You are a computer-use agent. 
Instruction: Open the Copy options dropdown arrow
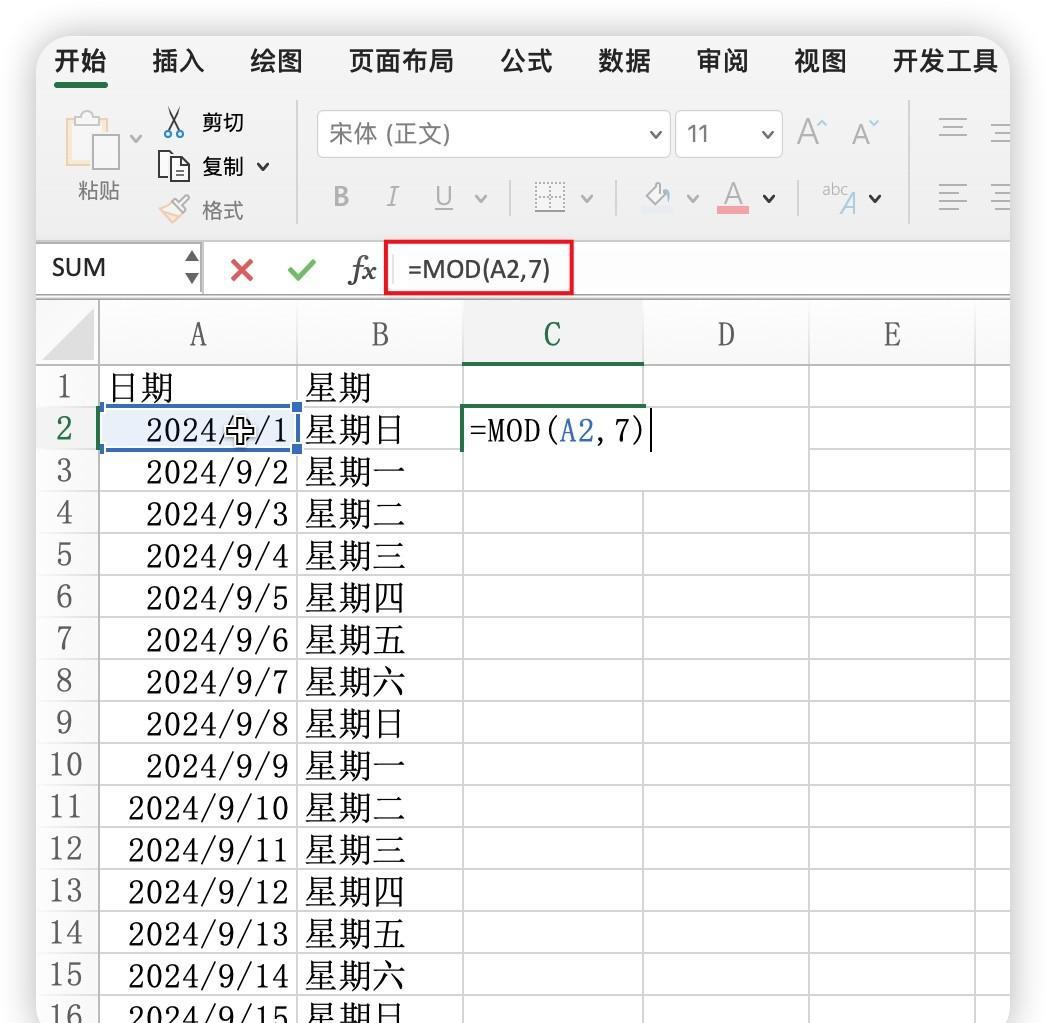263,167
